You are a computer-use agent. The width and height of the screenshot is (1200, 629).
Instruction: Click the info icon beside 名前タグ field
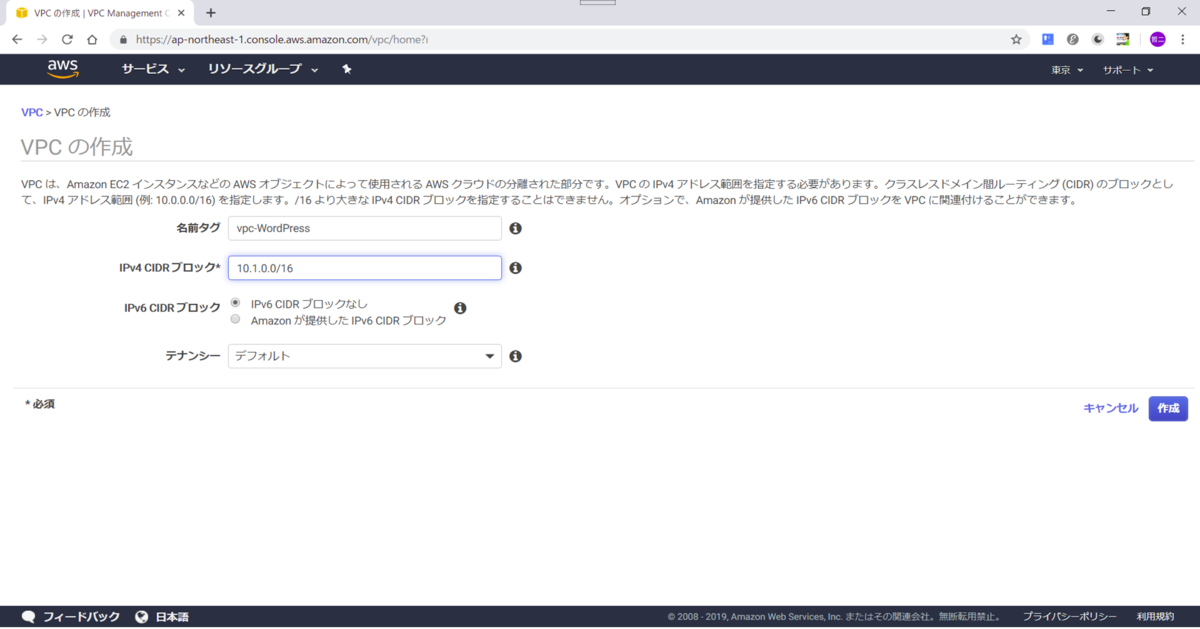coord(516,228)
